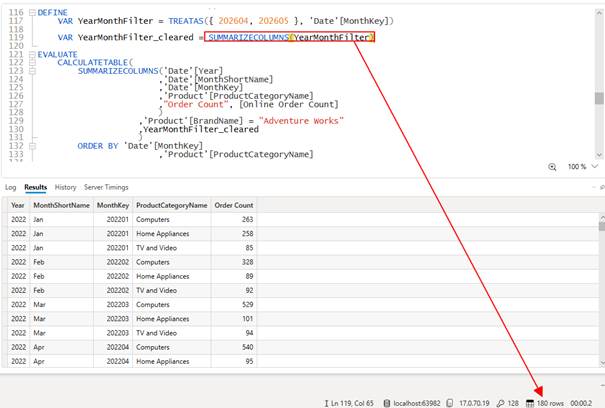605x408 pixels.
Task: Sort by the MonthShortName column header
Action: coord(61,205)
